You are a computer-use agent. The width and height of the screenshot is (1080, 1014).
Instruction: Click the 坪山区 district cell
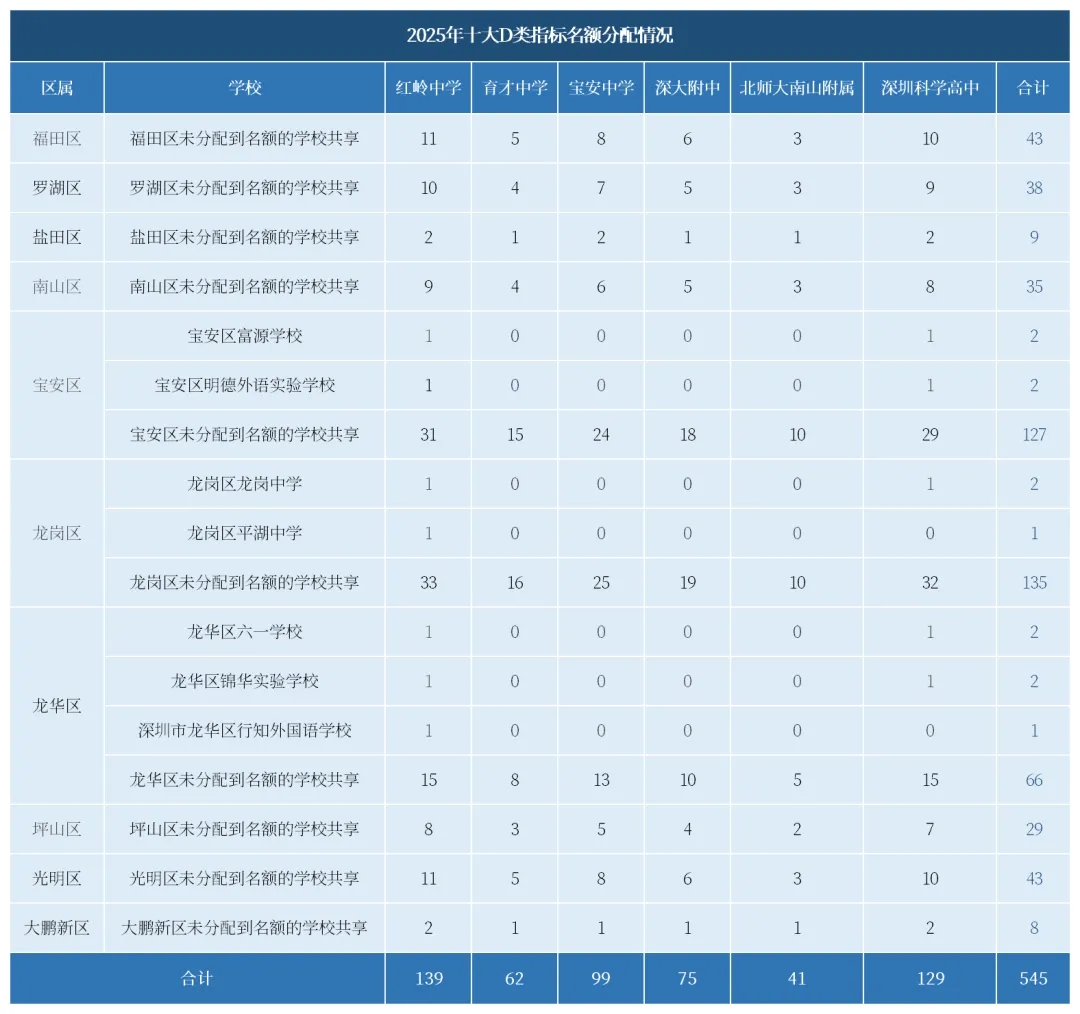(x=57, y=829)
